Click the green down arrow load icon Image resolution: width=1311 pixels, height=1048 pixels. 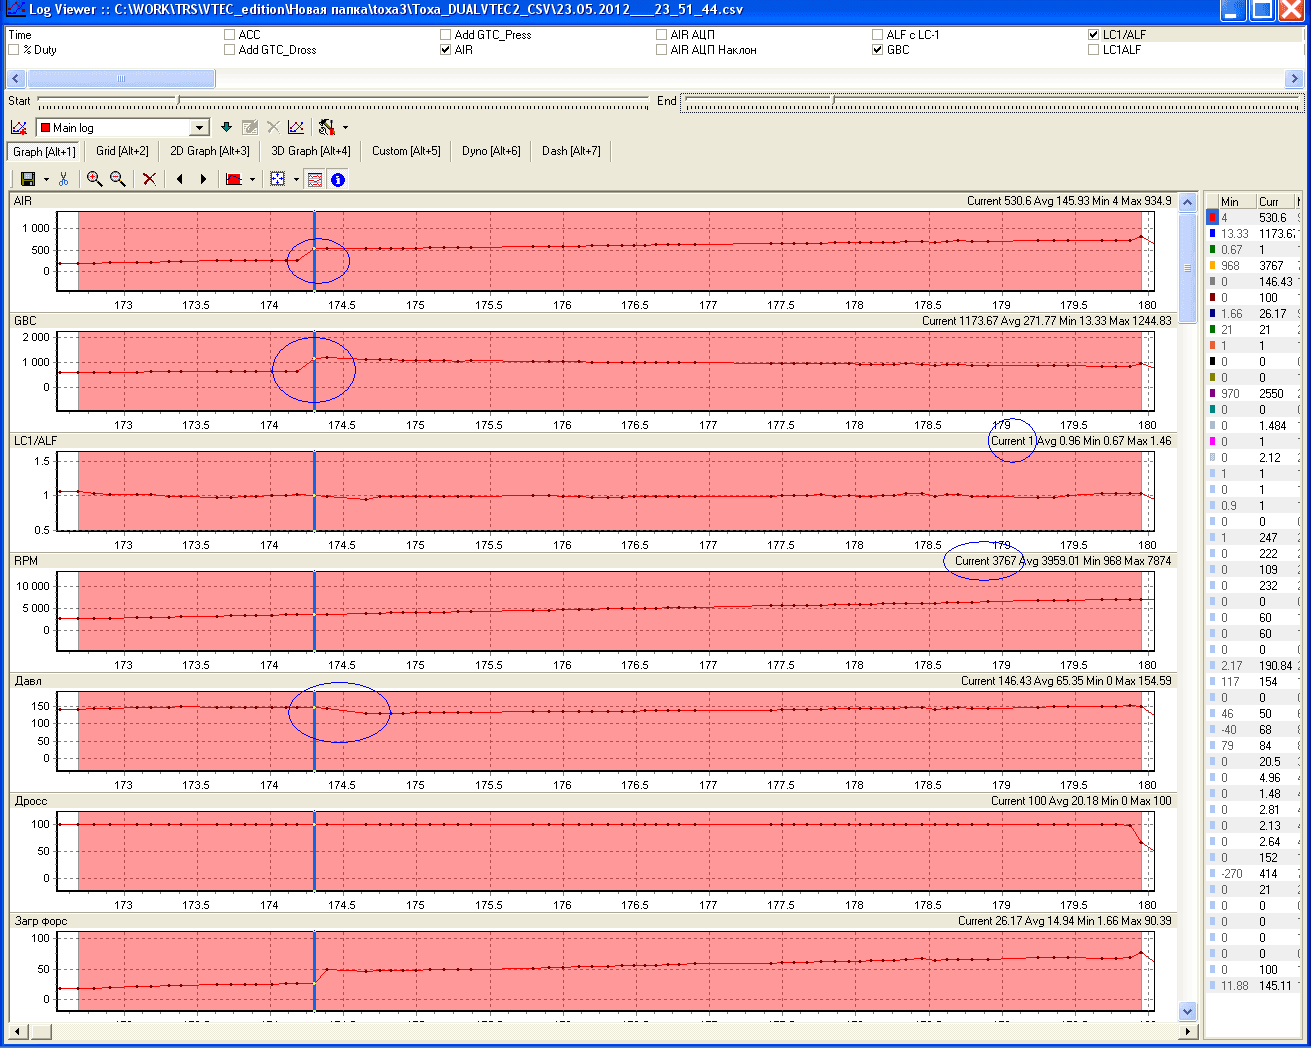[x=226, y=127]
